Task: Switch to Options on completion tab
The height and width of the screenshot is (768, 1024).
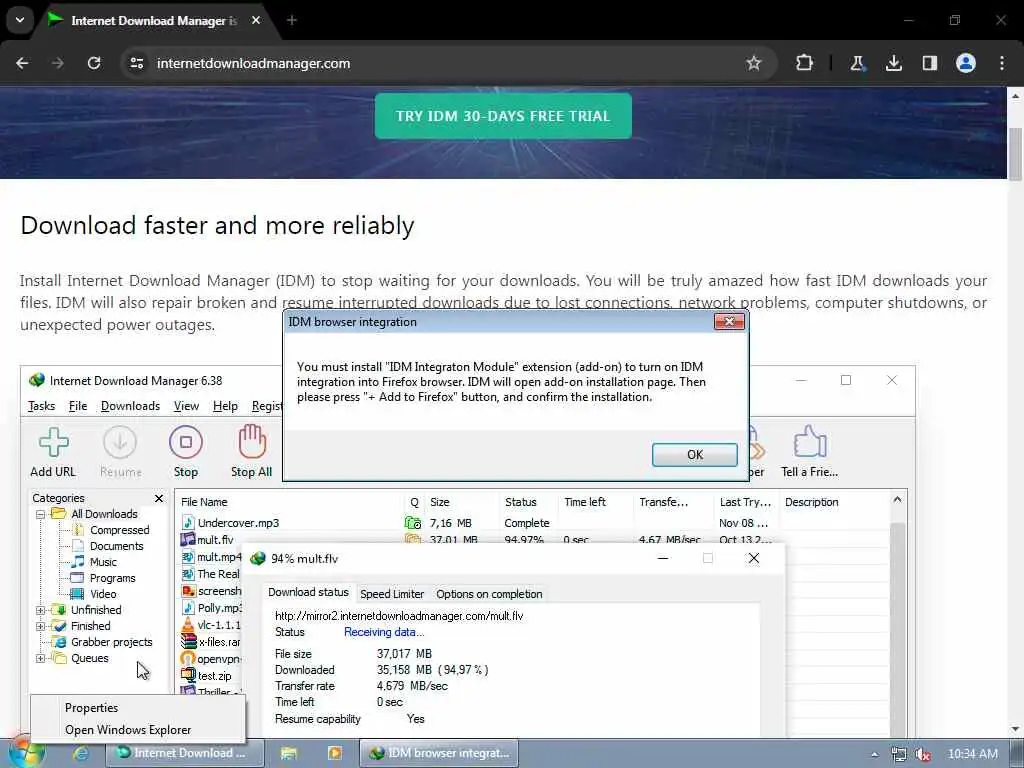Action: tap(489, 594)
